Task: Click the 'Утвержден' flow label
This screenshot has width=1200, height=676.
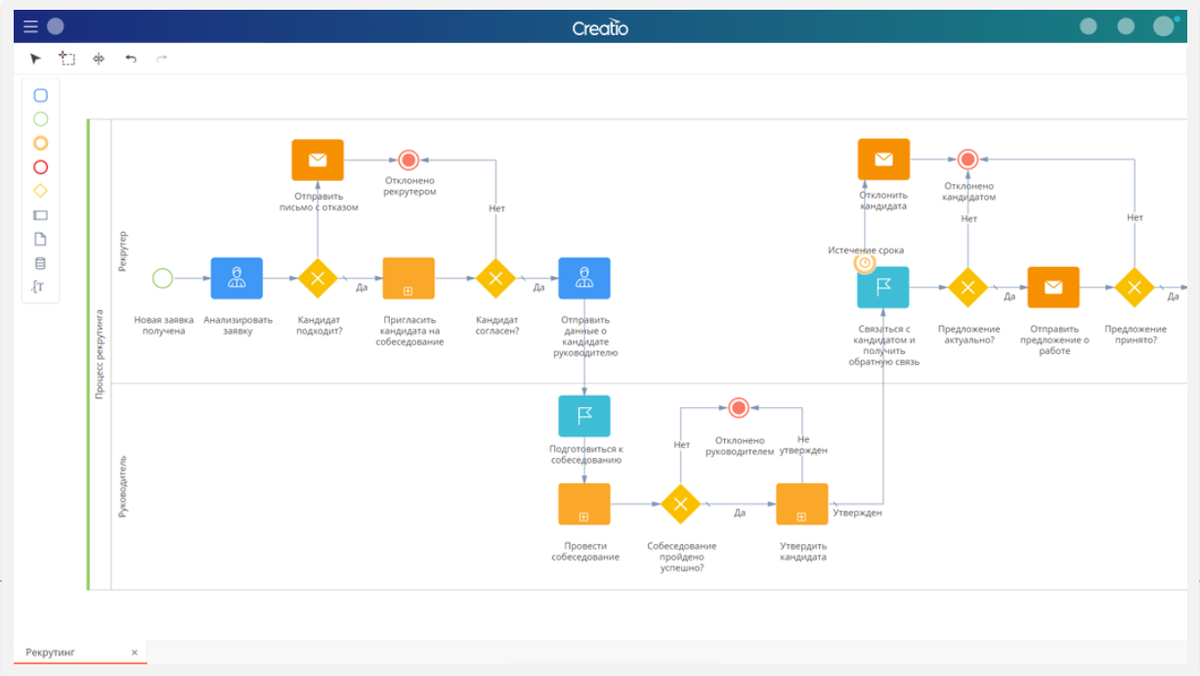Action: [x=857, y=513]
